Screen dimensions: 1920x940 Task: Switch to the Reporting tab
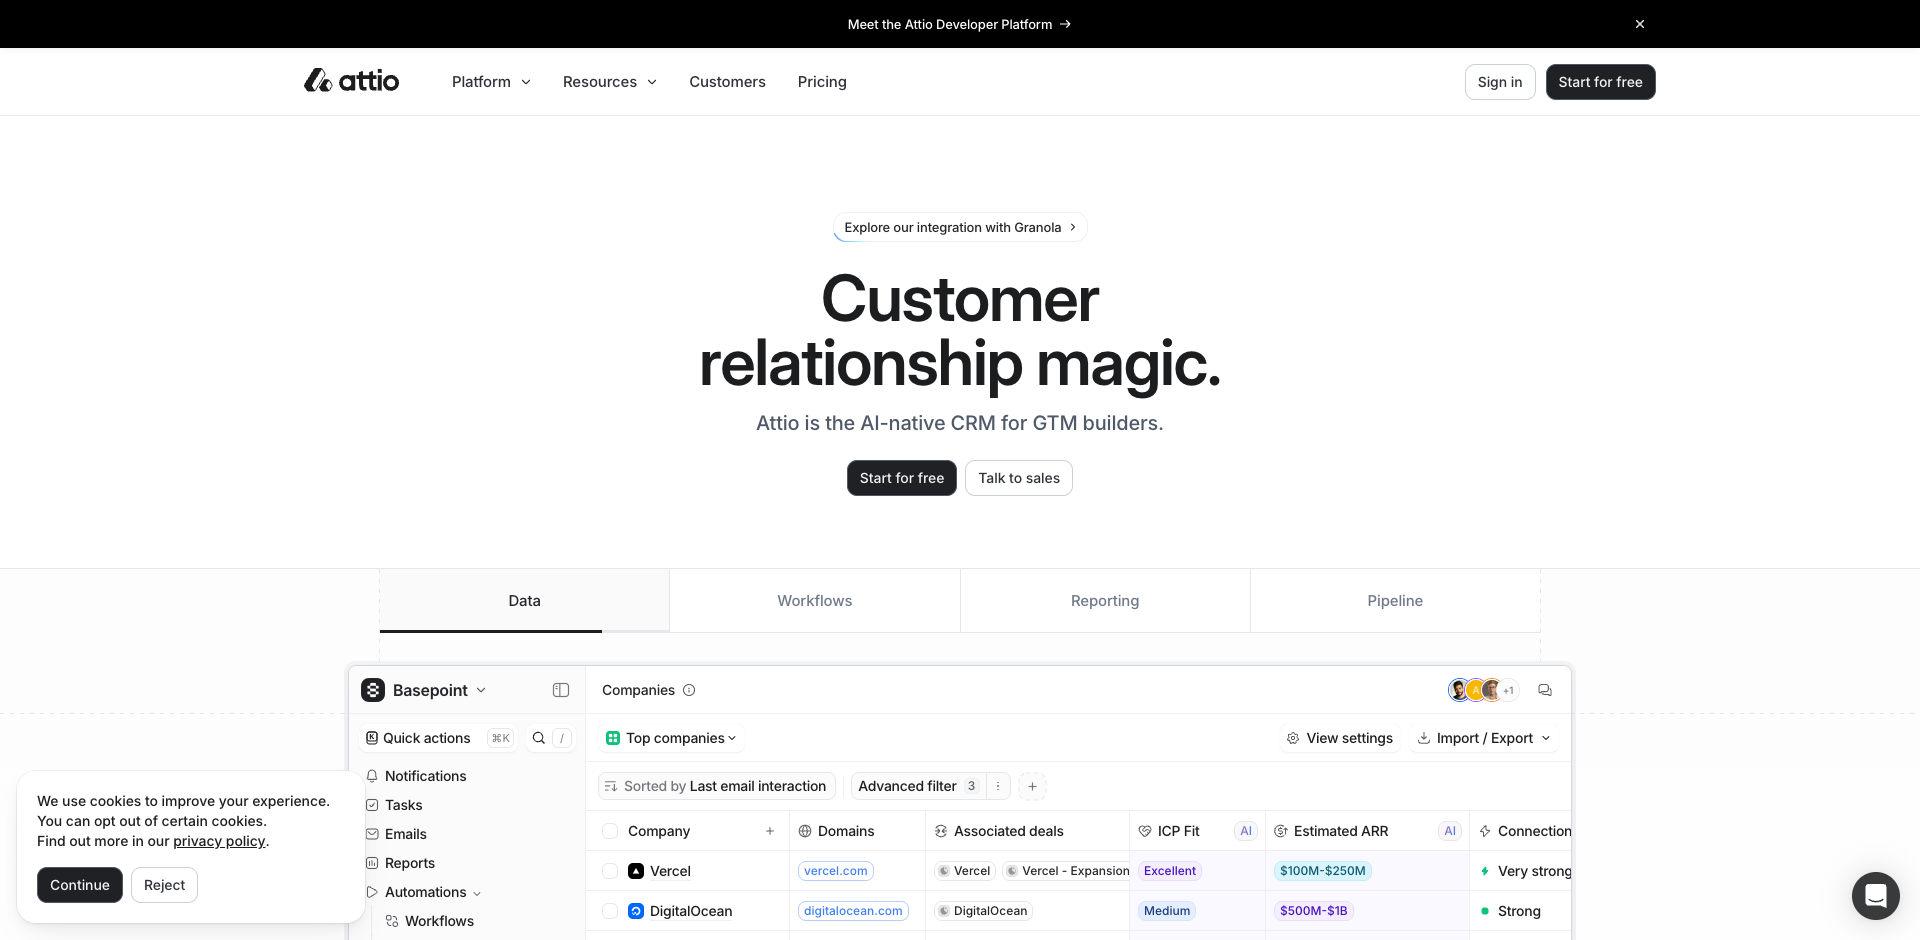click(1105, 601)
